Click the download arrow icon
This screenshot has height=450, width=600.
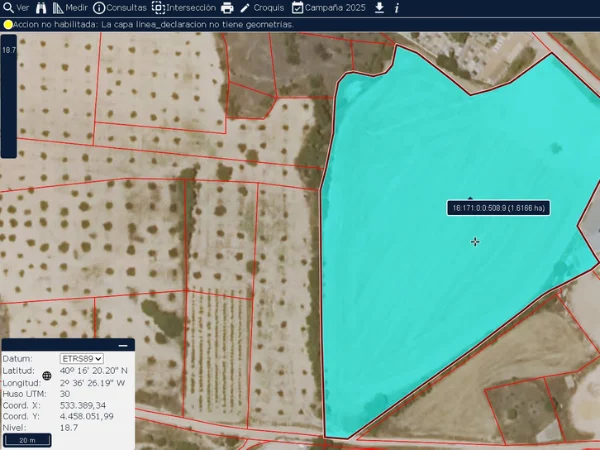(x=379, y=7)
